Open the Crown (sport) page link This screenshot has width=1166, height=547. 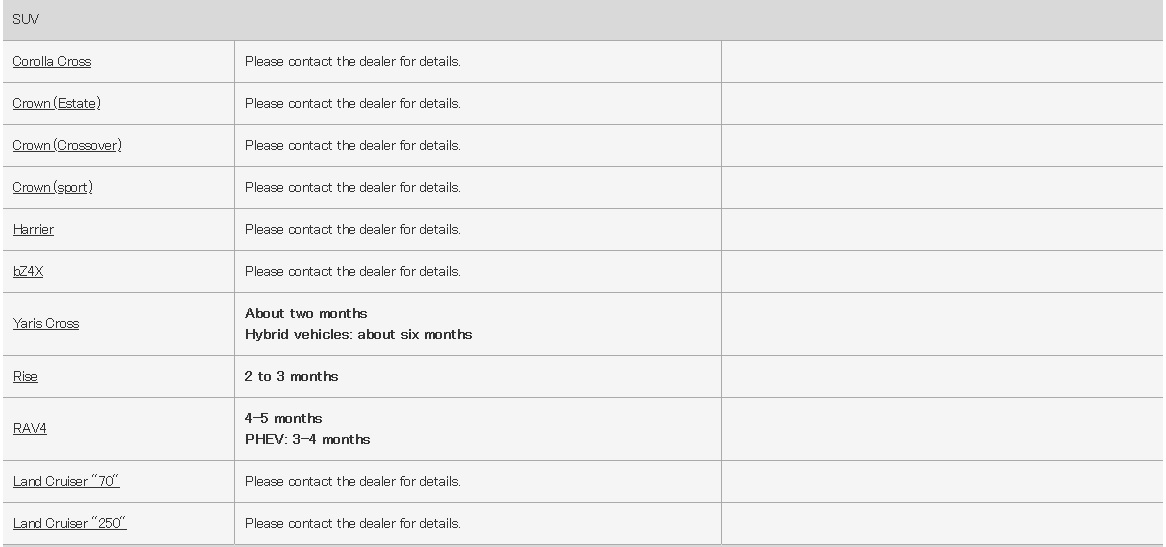(52, 188)
